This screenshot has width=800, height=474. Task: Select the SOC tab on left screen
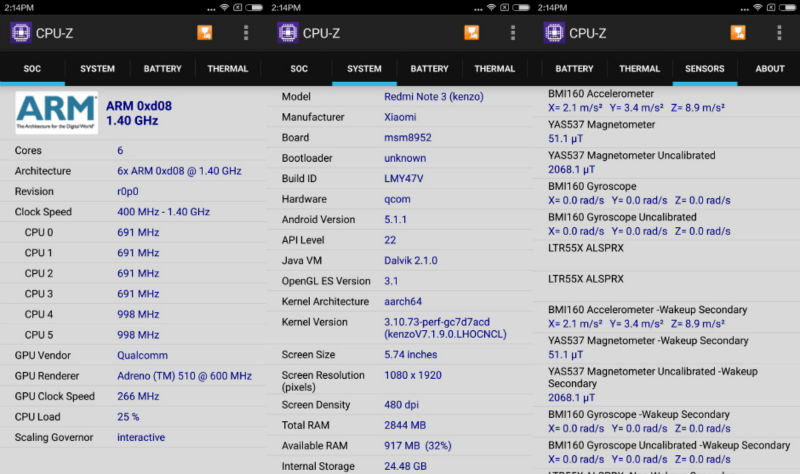pyautogui.click(x=32, y=69)
